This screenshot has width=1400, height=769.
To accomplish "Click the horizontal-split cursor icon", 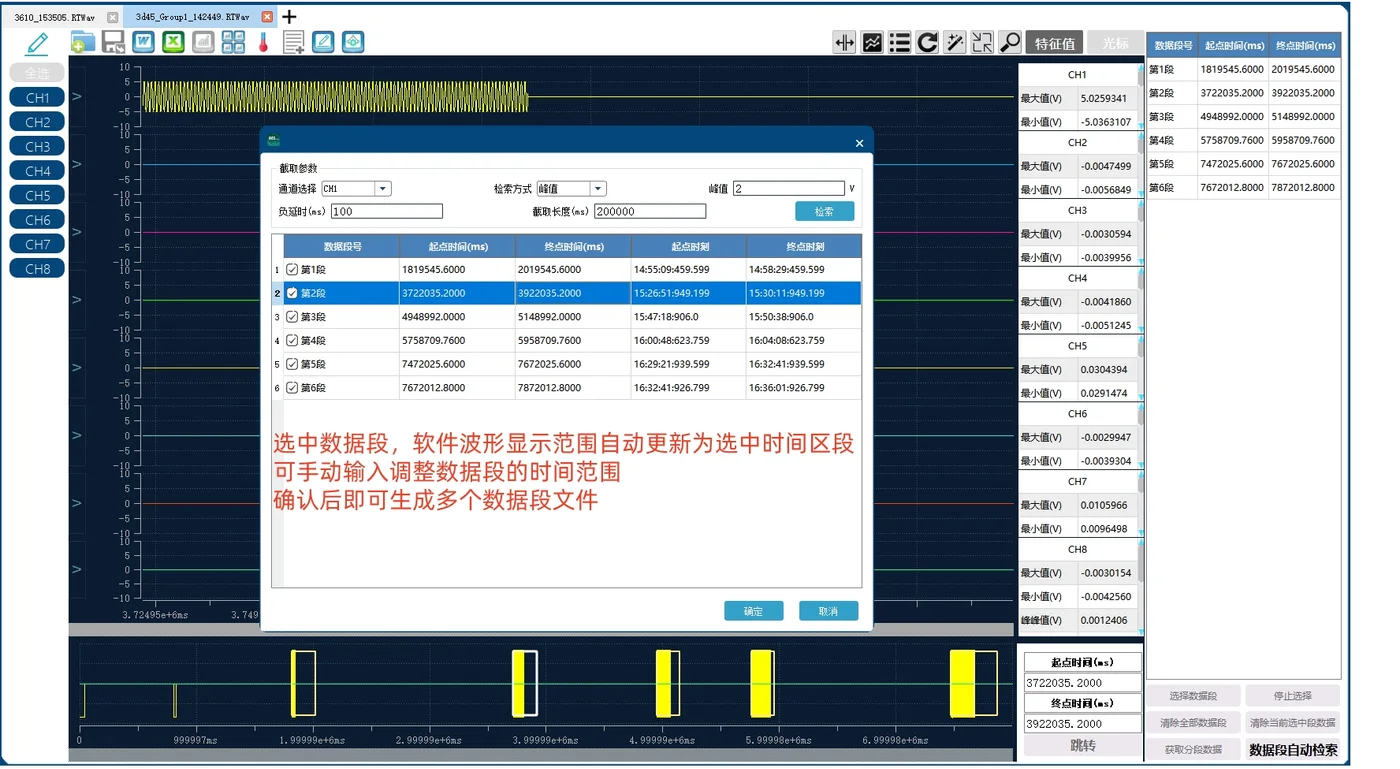I will 844,42.
